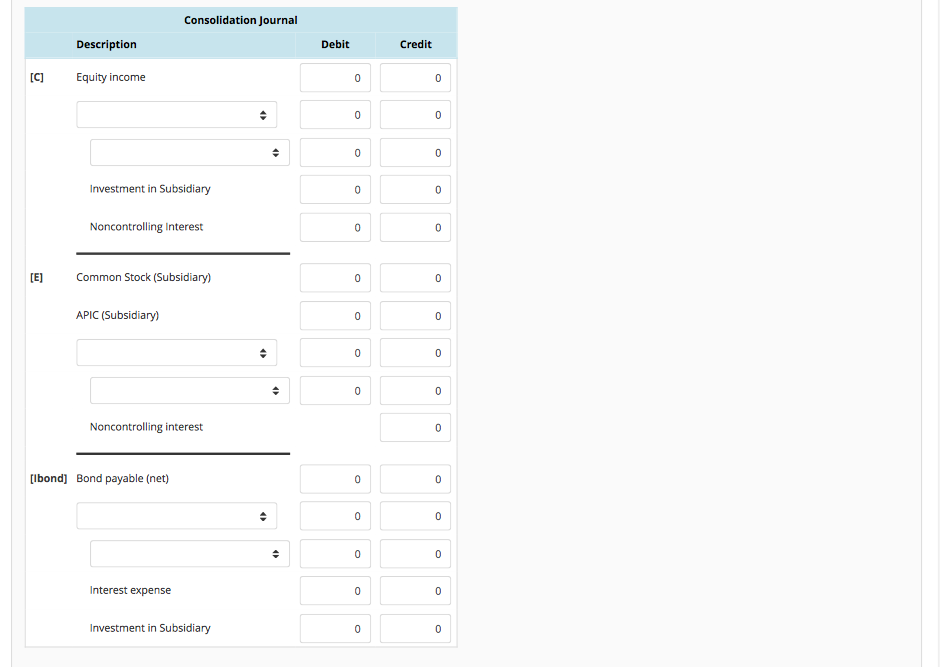Viewport: 940px width, 667px height.
Task: Click the Bond payable (net) Debit field
Action: (x=335, y=478)
